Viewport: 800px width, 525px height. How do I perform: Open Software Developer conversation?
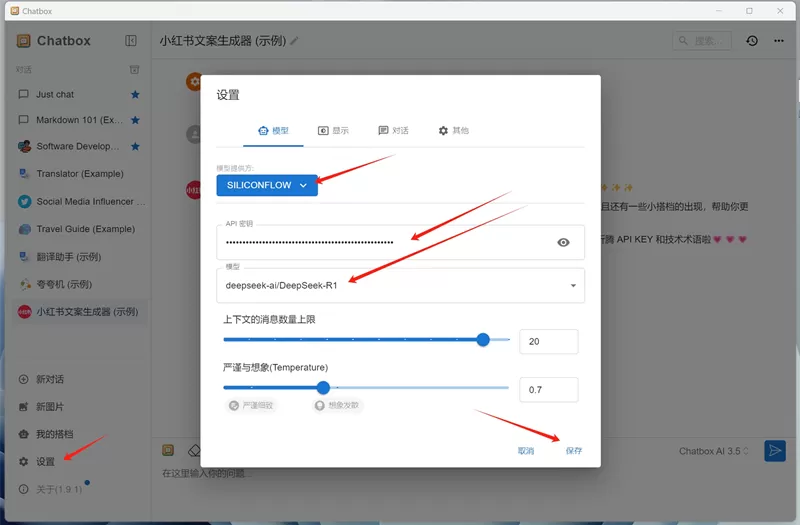(x=79, y=146)
